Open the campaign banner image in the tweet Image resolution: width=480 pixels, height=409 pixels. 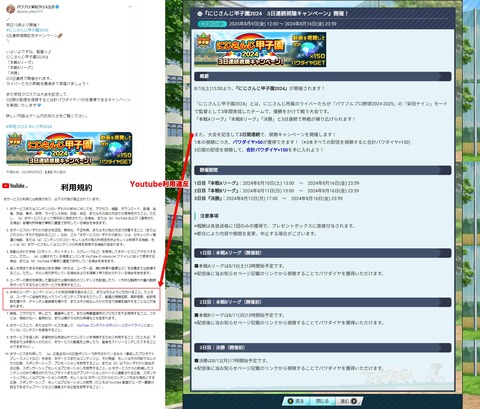(69, 149)
